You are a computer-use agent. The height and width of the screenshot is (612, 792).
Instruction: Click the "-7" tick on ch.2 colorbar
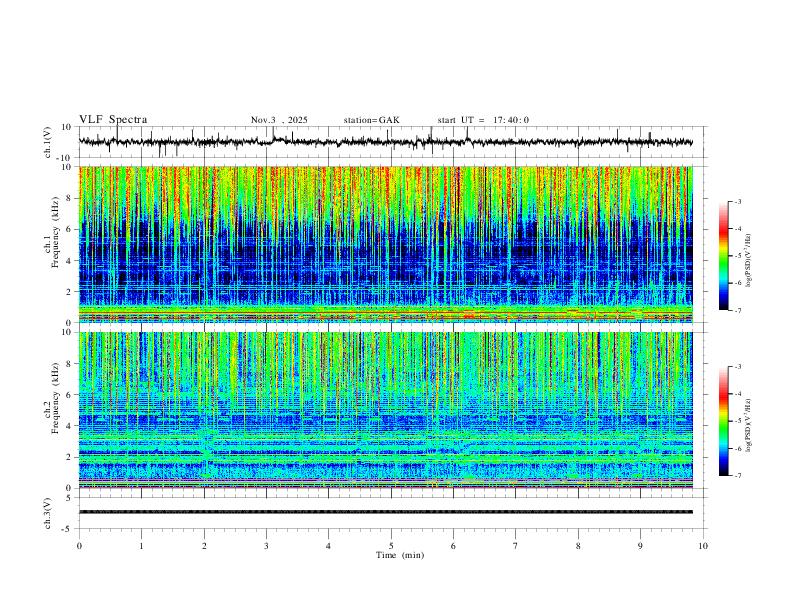738,476
